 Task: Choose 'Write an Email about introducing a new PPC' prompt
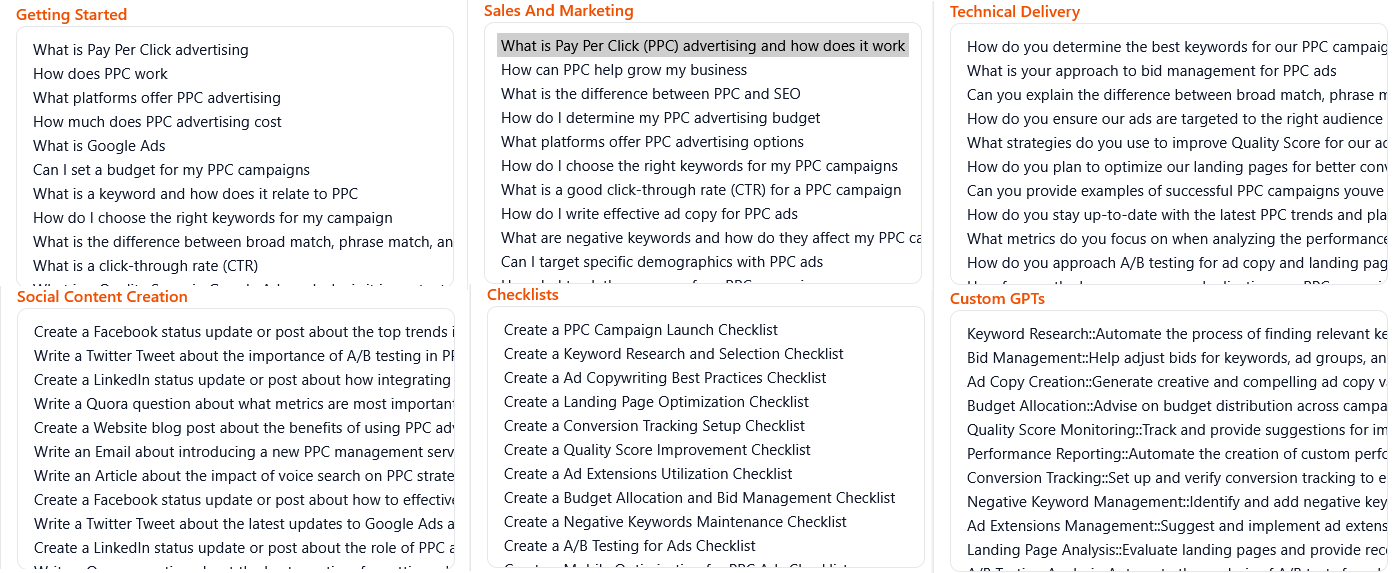coord(243,452)
